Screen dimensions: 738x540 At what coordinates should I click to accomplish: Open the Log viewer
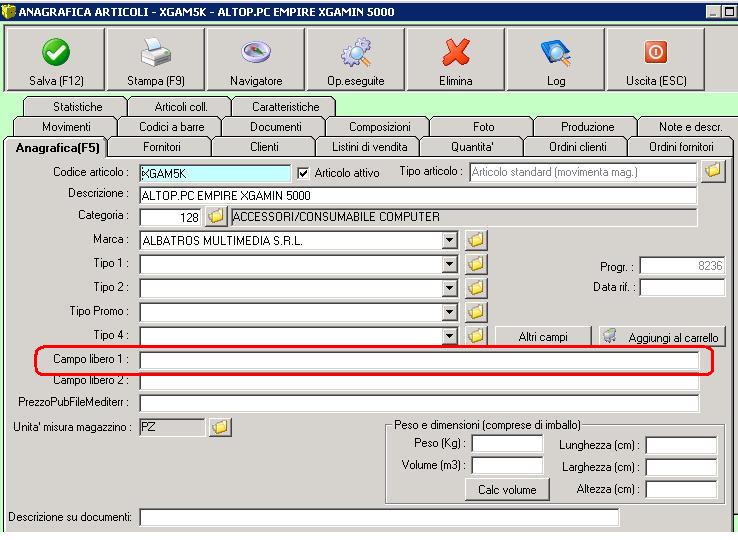pos(556,59)
